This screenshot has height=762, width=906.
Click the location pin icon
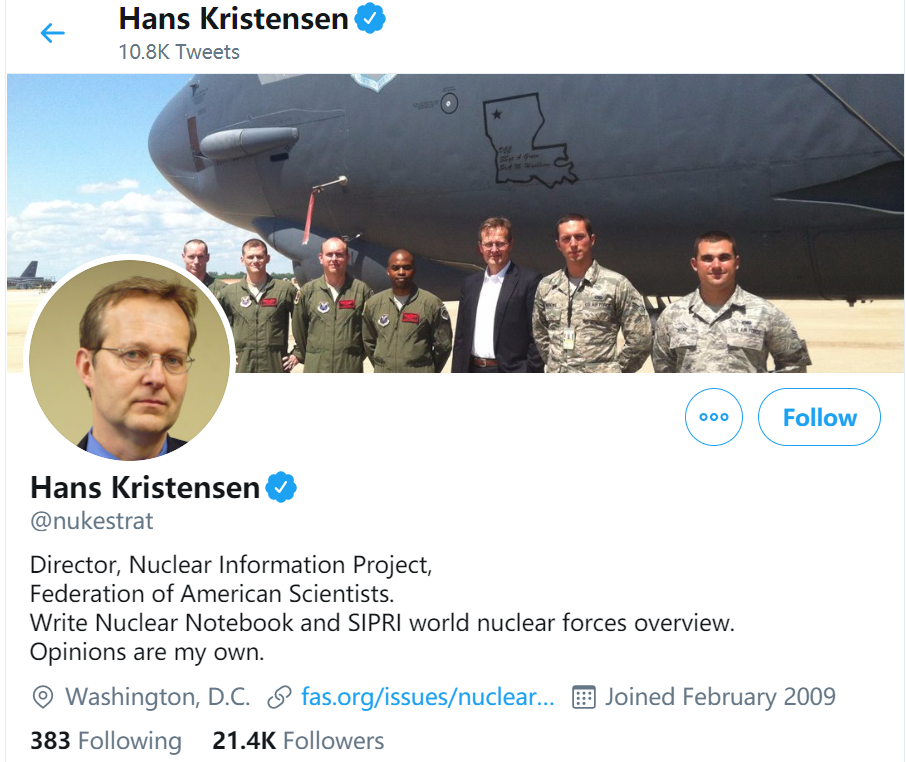click(x=43, y=696)
